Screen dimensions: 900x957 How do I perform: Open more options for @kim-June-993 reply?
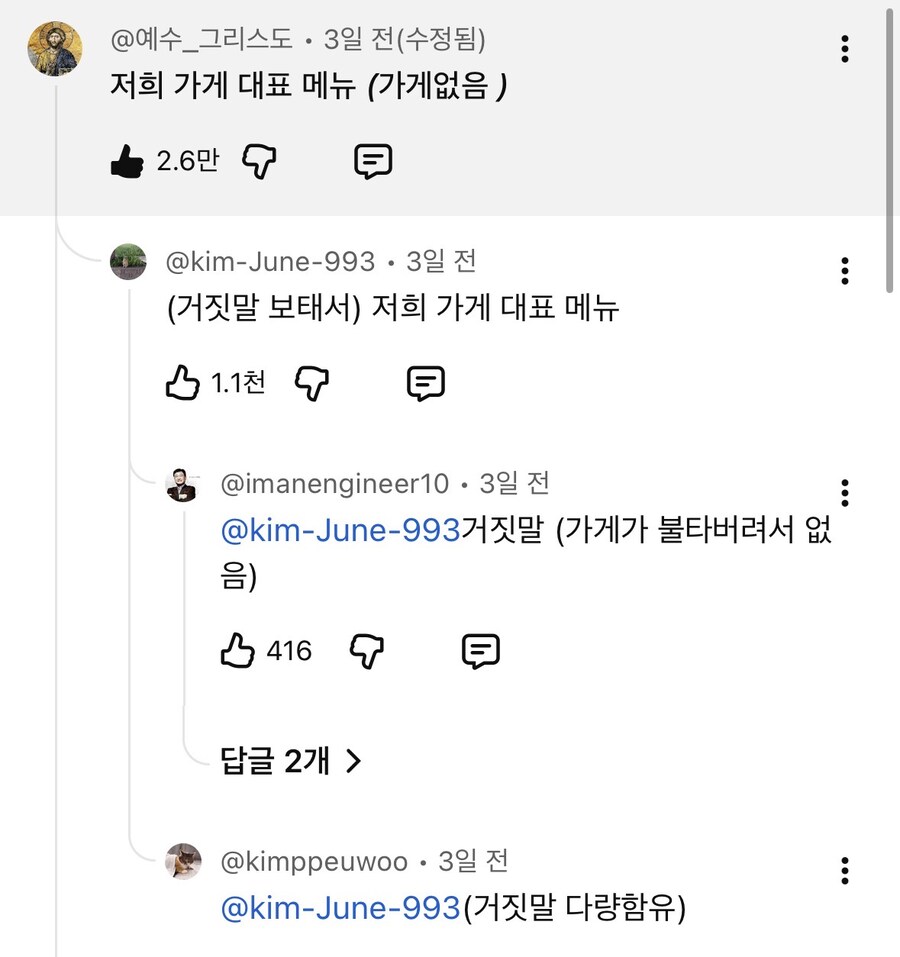tap(845, 270)
